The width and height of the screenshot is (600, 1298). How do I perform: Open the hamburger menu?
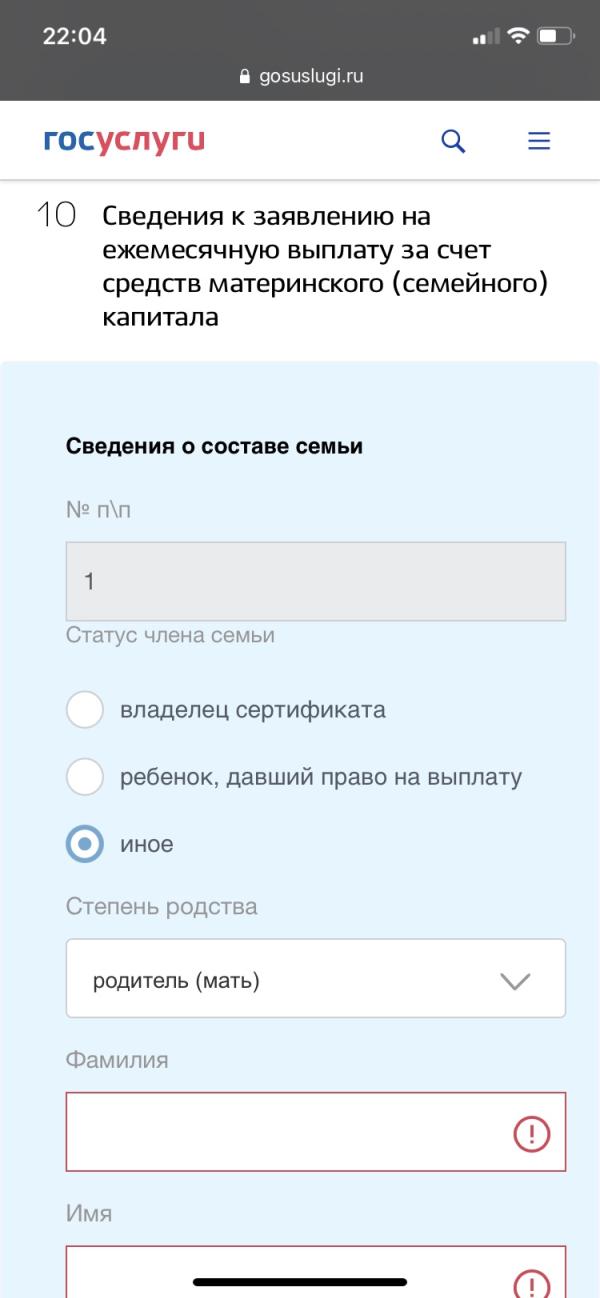pos(539,142)
